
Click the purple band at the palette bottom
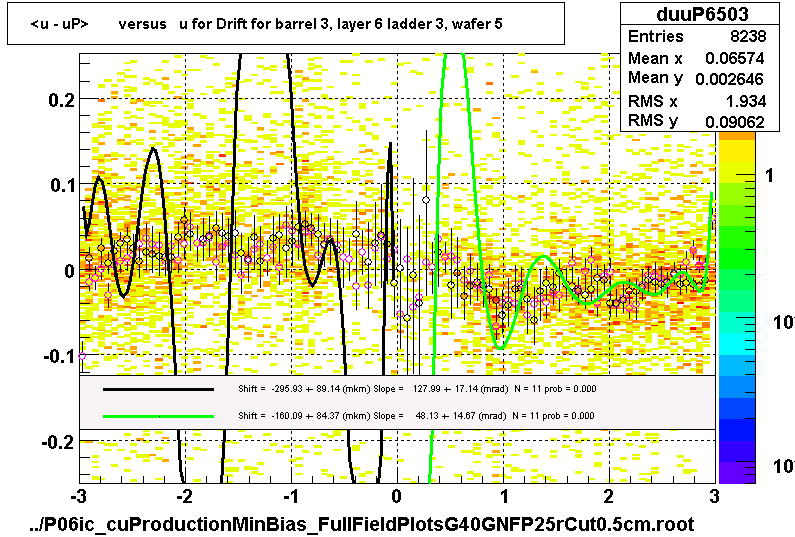(x=736, y=472)
